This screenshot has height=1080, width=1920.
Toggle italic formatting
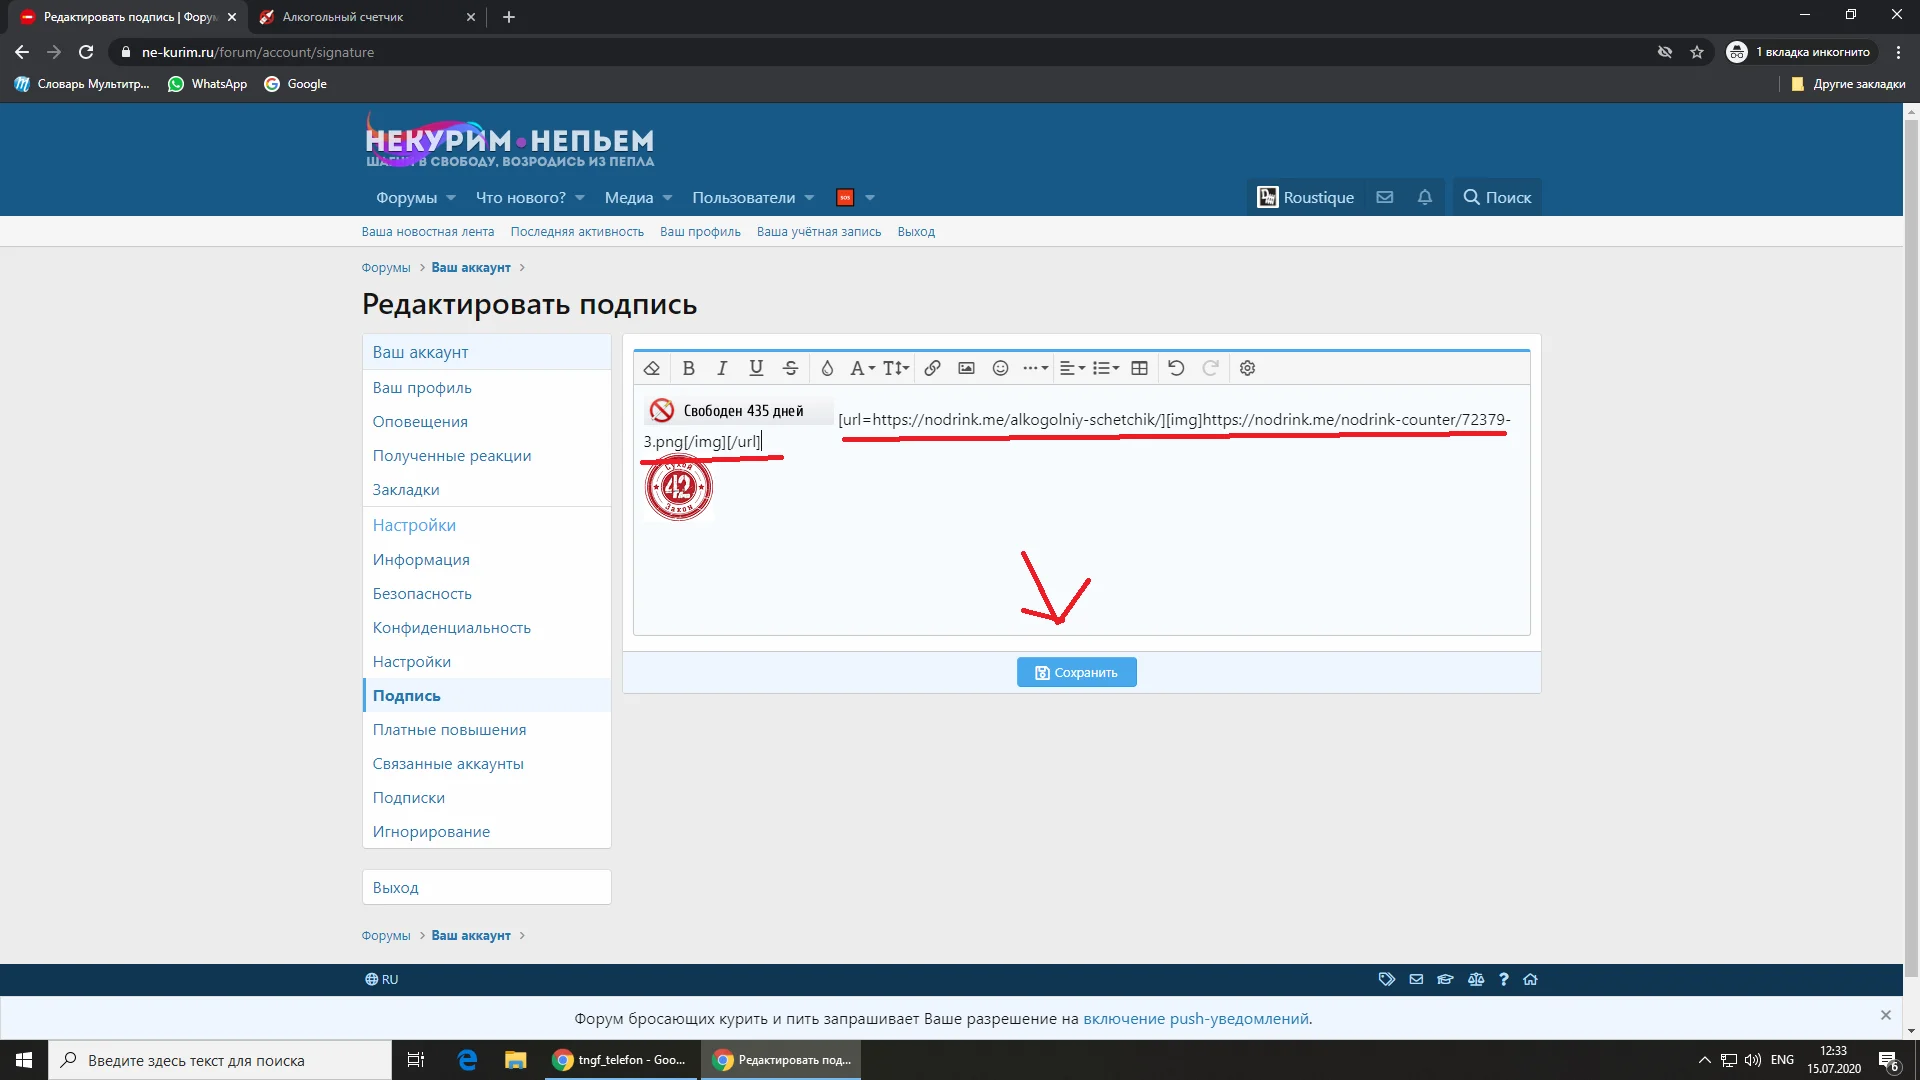pyautogui.click(x=722, y=368)
